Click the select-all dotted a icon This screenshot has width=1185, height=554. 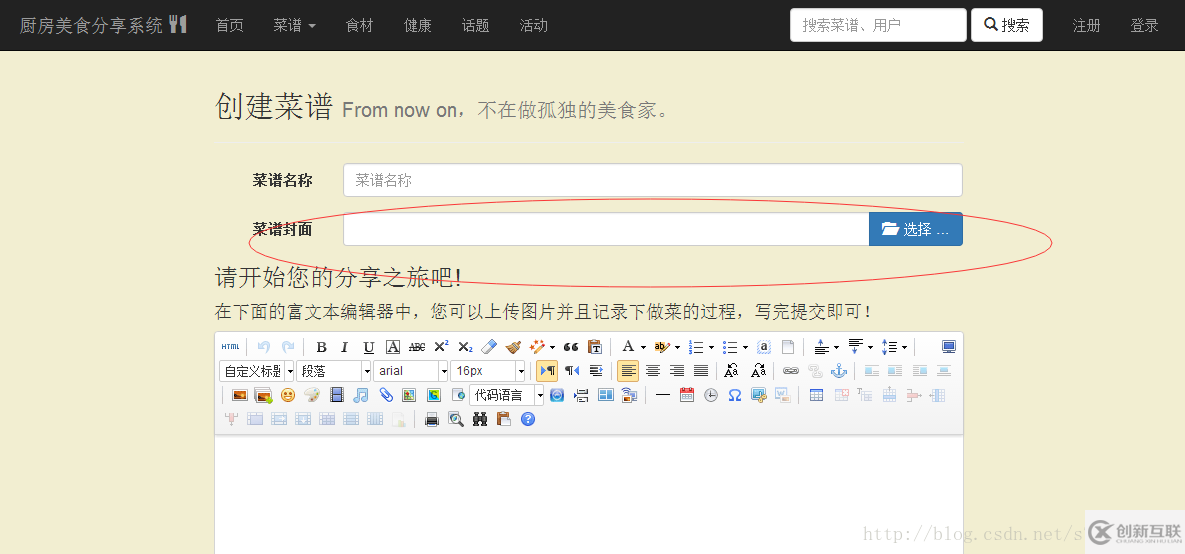(x=763, y=347)
